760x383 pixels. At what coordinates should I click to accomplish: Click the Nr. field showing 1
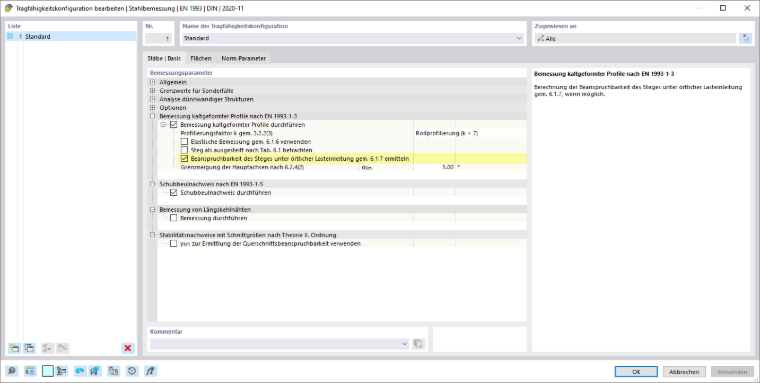point(158,38)
